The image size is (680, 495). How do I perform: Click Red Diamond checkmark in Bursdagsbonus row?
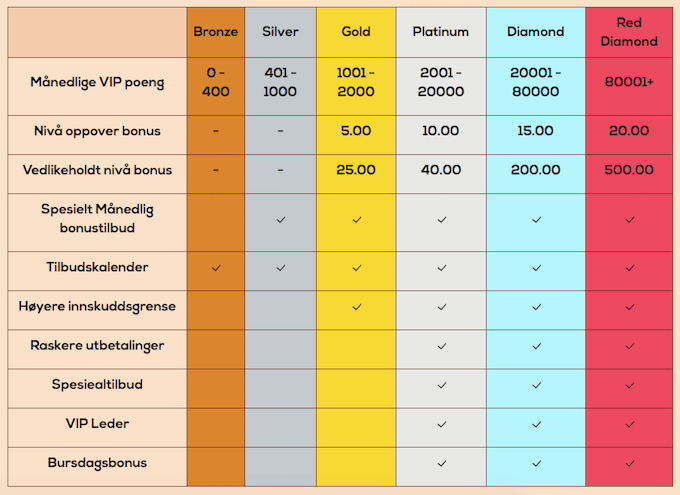(x=630, y=463)
